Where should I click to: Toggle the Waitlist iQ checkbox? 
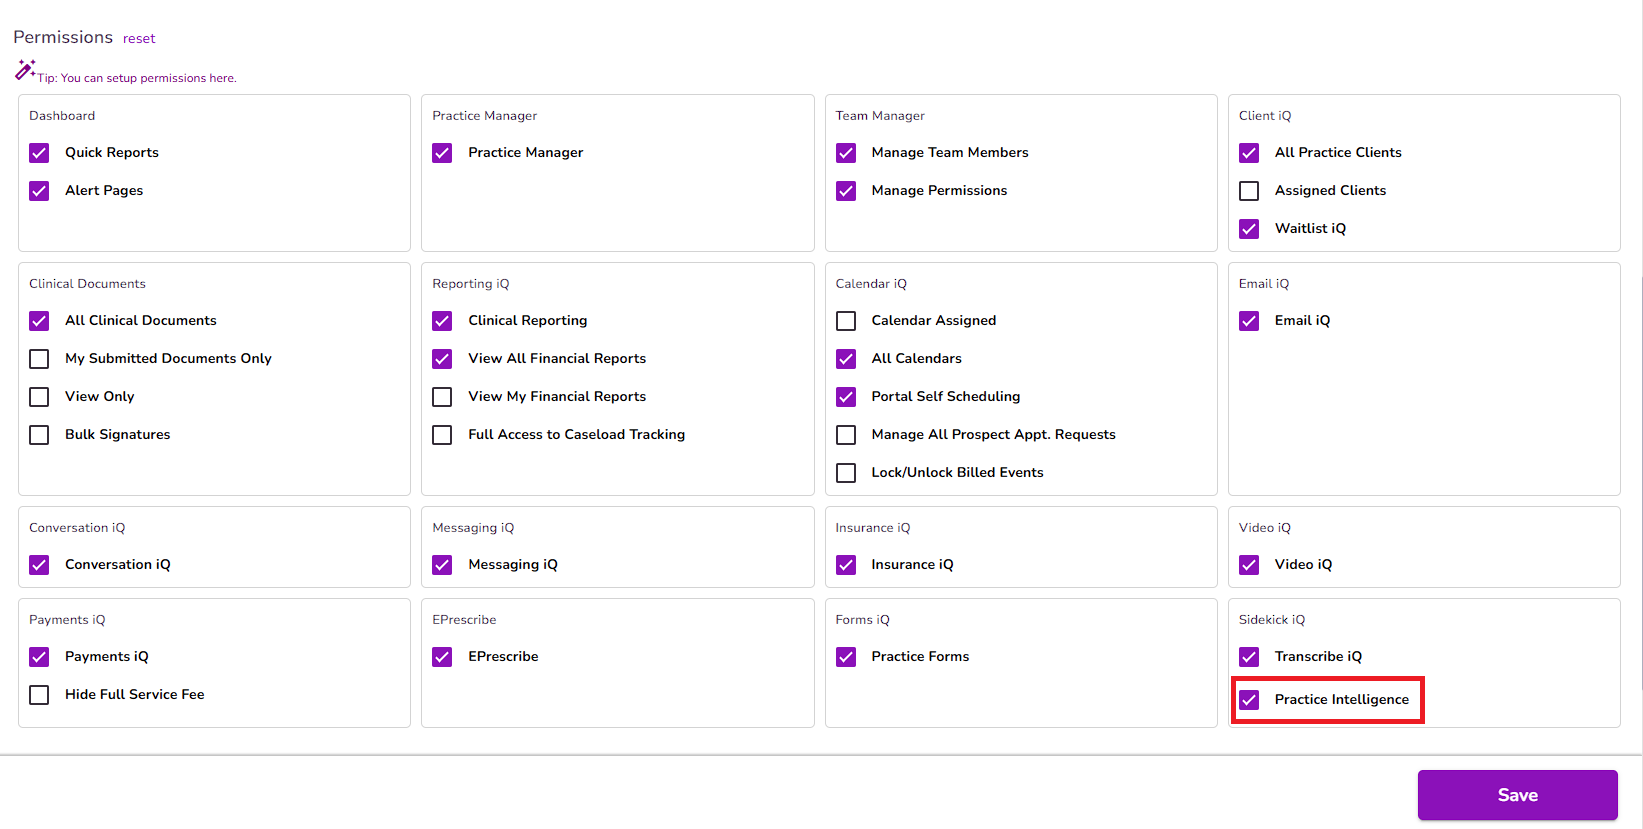click(x=1249, y=229)
